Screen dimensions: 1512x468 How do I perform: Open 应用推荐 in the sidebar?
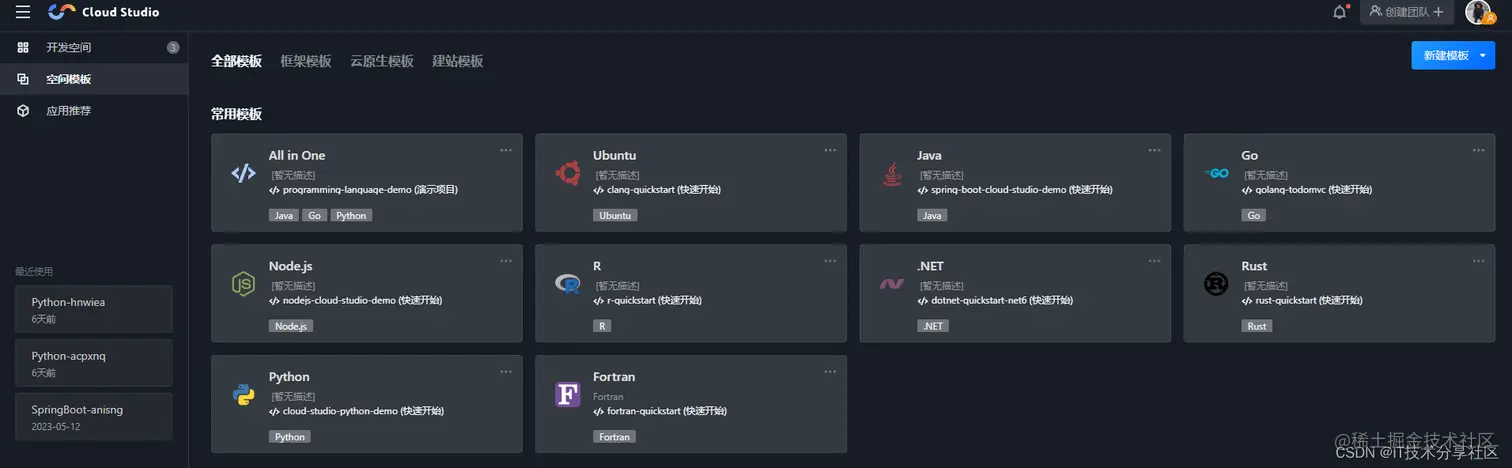click(x=94, y=111)
